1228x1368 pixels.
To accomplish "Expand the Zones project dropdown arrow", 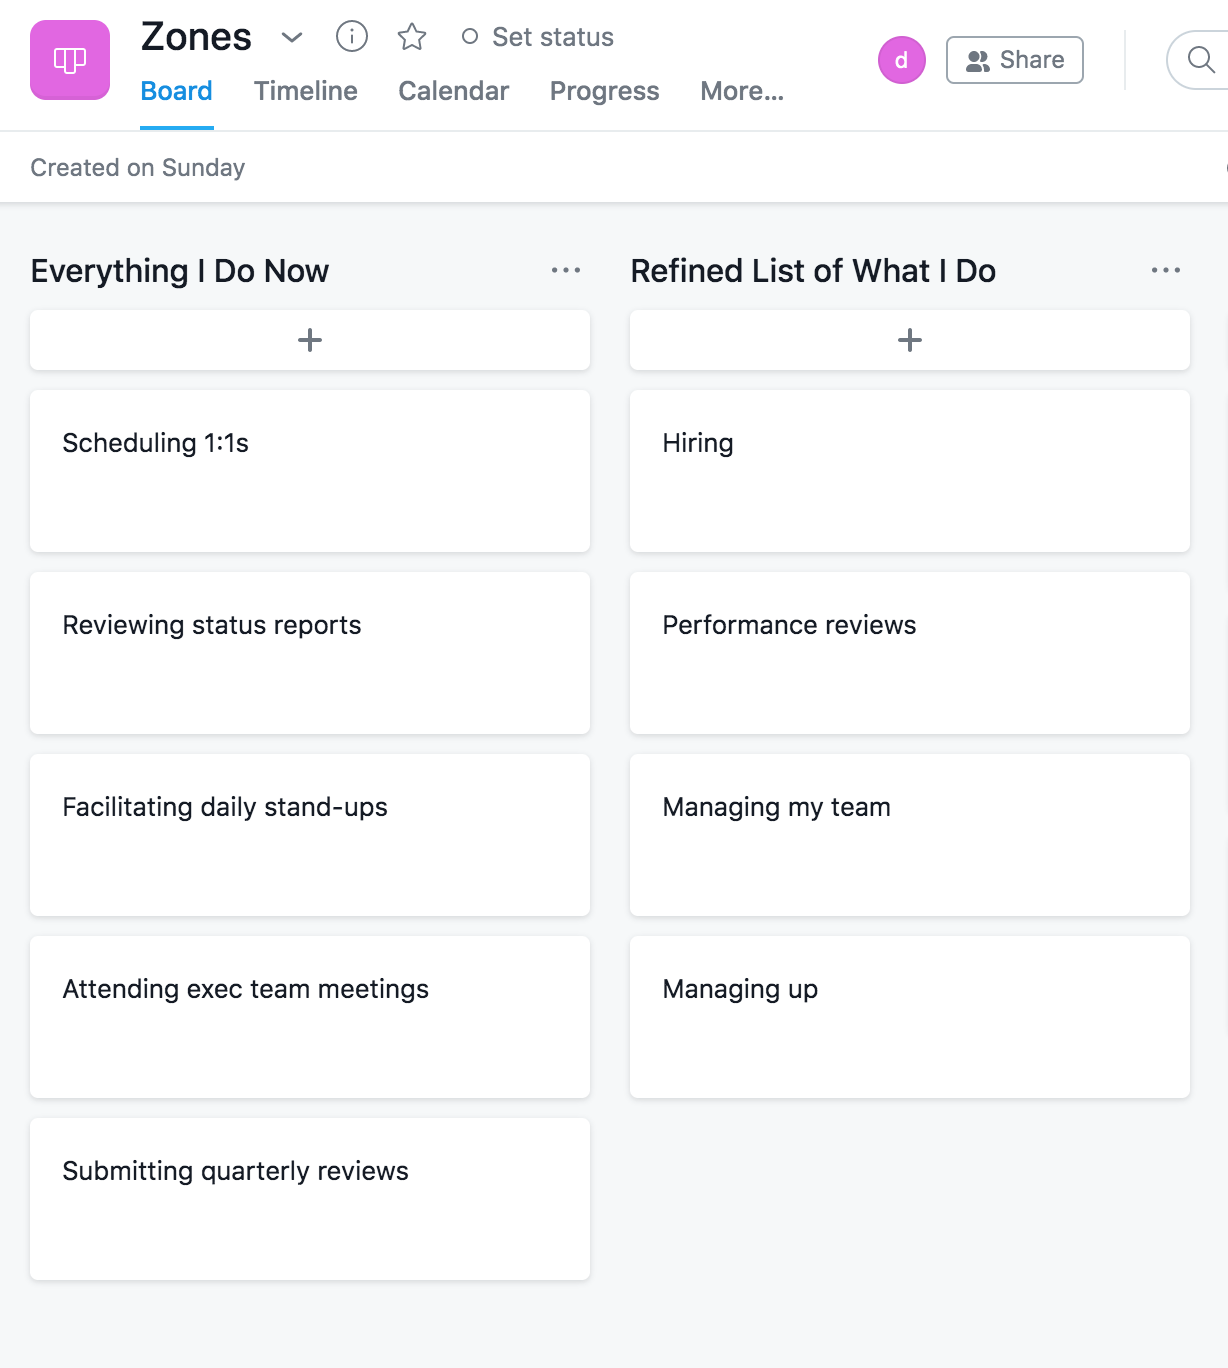I will [x=292, y=37].
